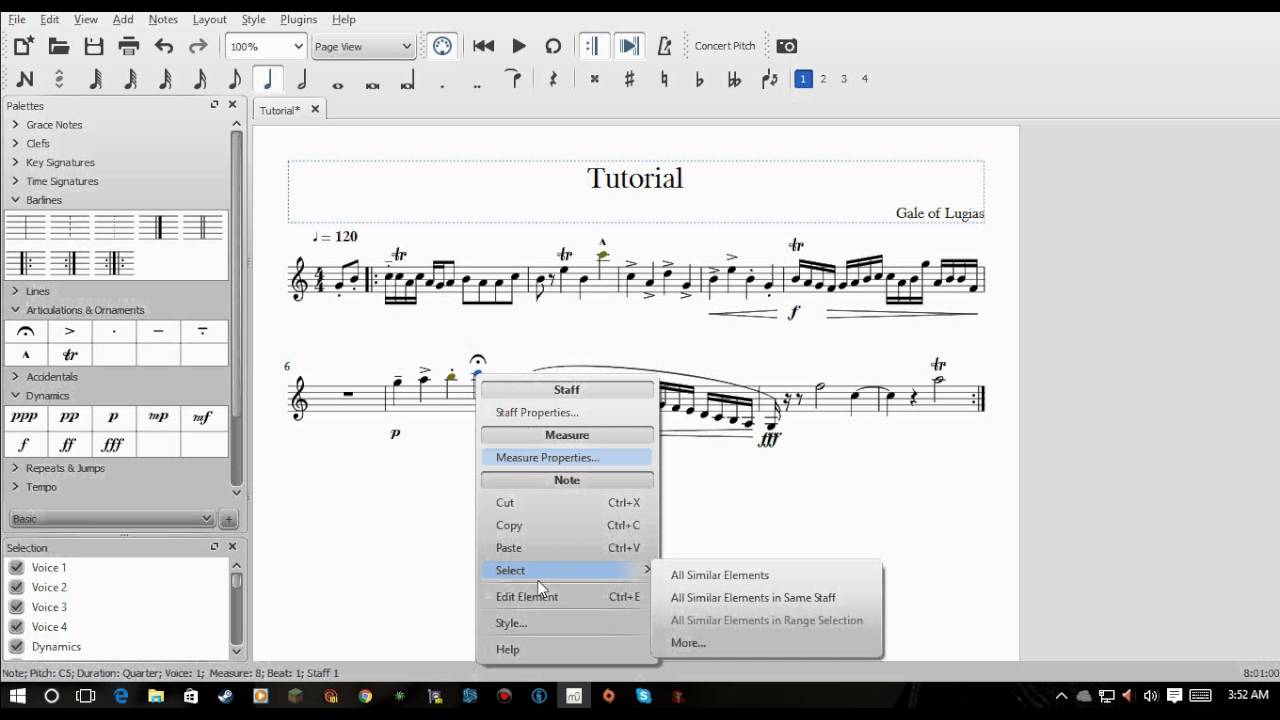Toggle the Concert Pitch button
1280x720 pixels.
click(x=725, y=46)
